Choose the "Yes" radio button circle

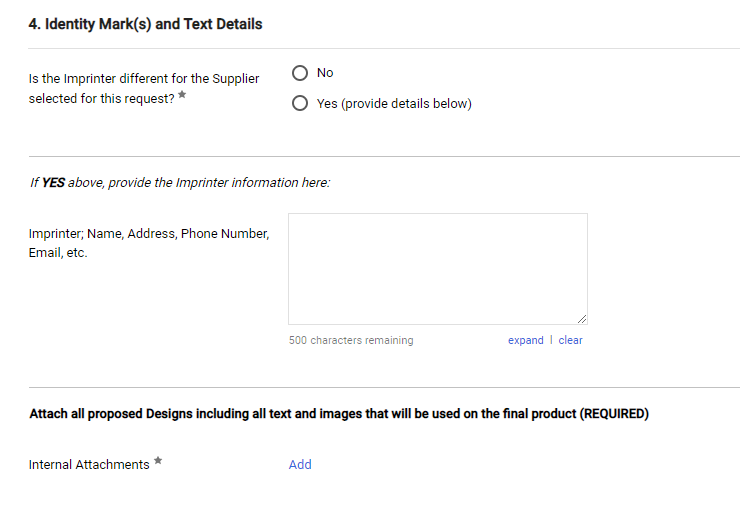coord(300,104)
